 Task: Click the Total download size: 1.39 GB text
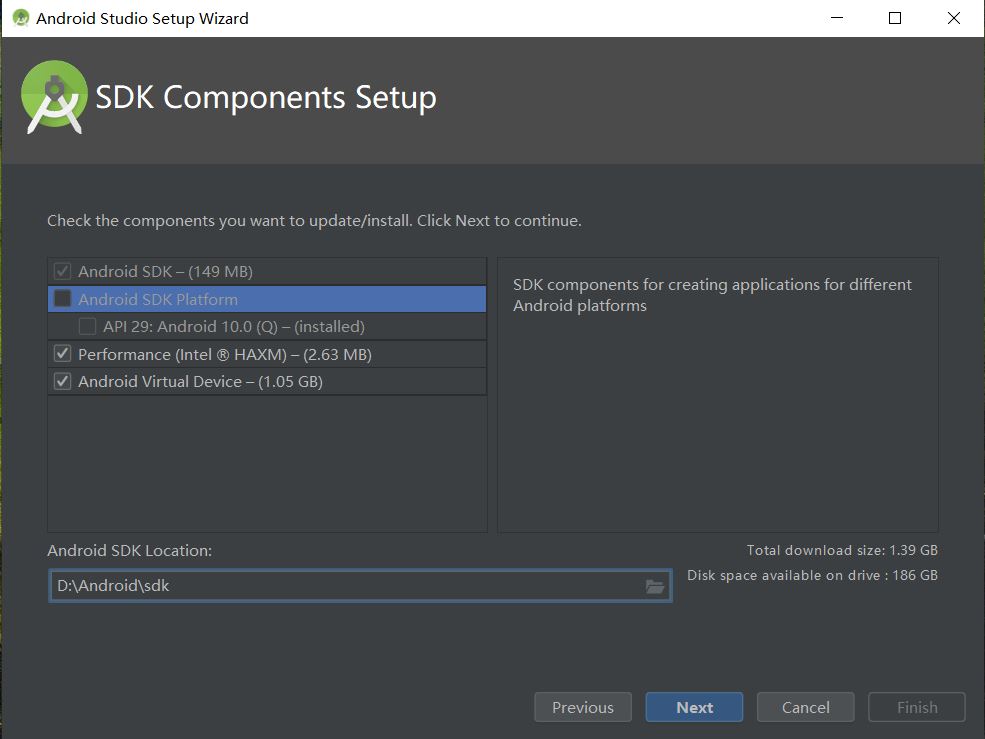842,550
